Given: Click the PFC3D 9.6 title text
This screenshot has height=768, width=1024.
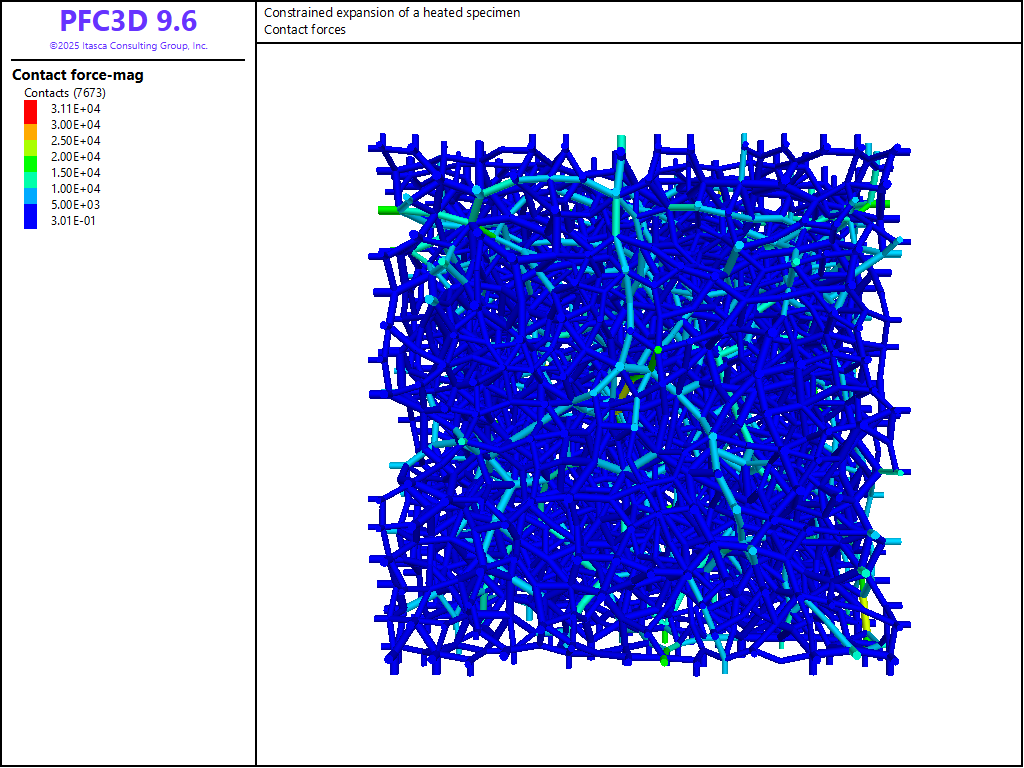Looking at the screenshot, I should [x=128, y=21].
